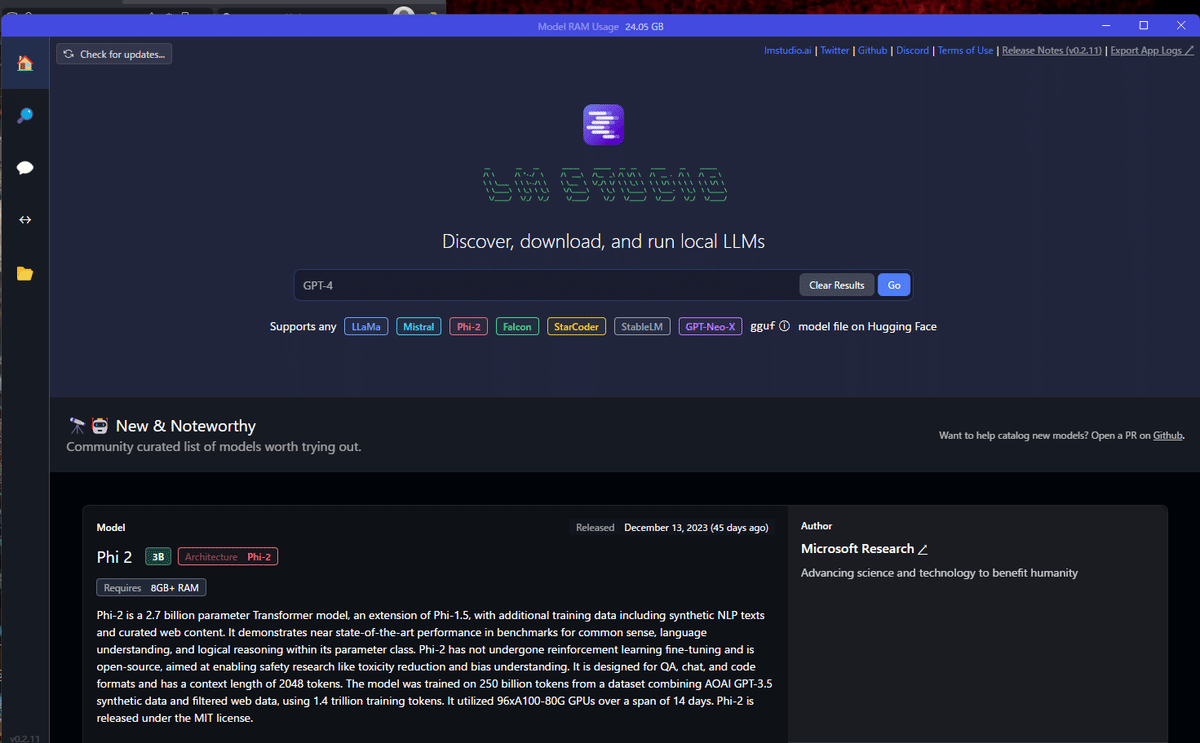Image resolution: width=1200 pixels, height=743 pixels.
Task: Click the gguf info circle icon
Action: (x=784, y=326)
